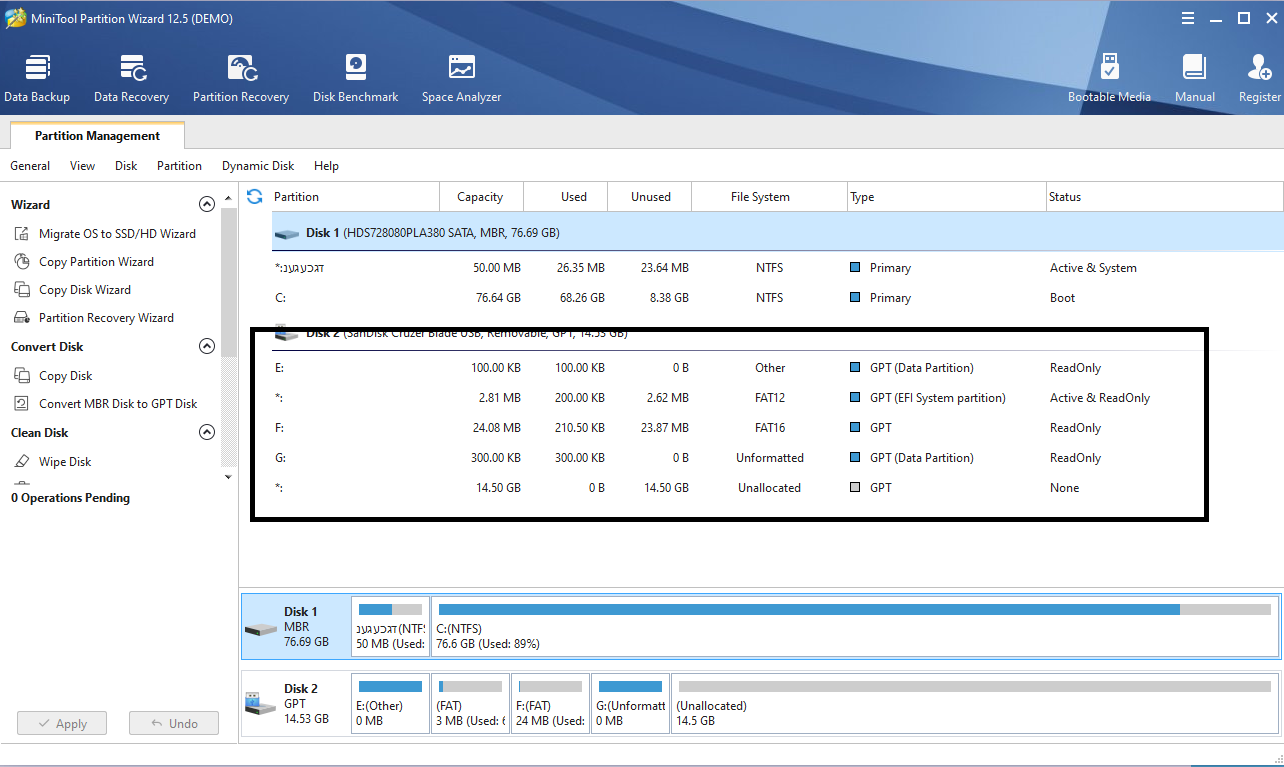
Task: Click the Disk 2 USB icon in disk map
Action: [261, 703]
